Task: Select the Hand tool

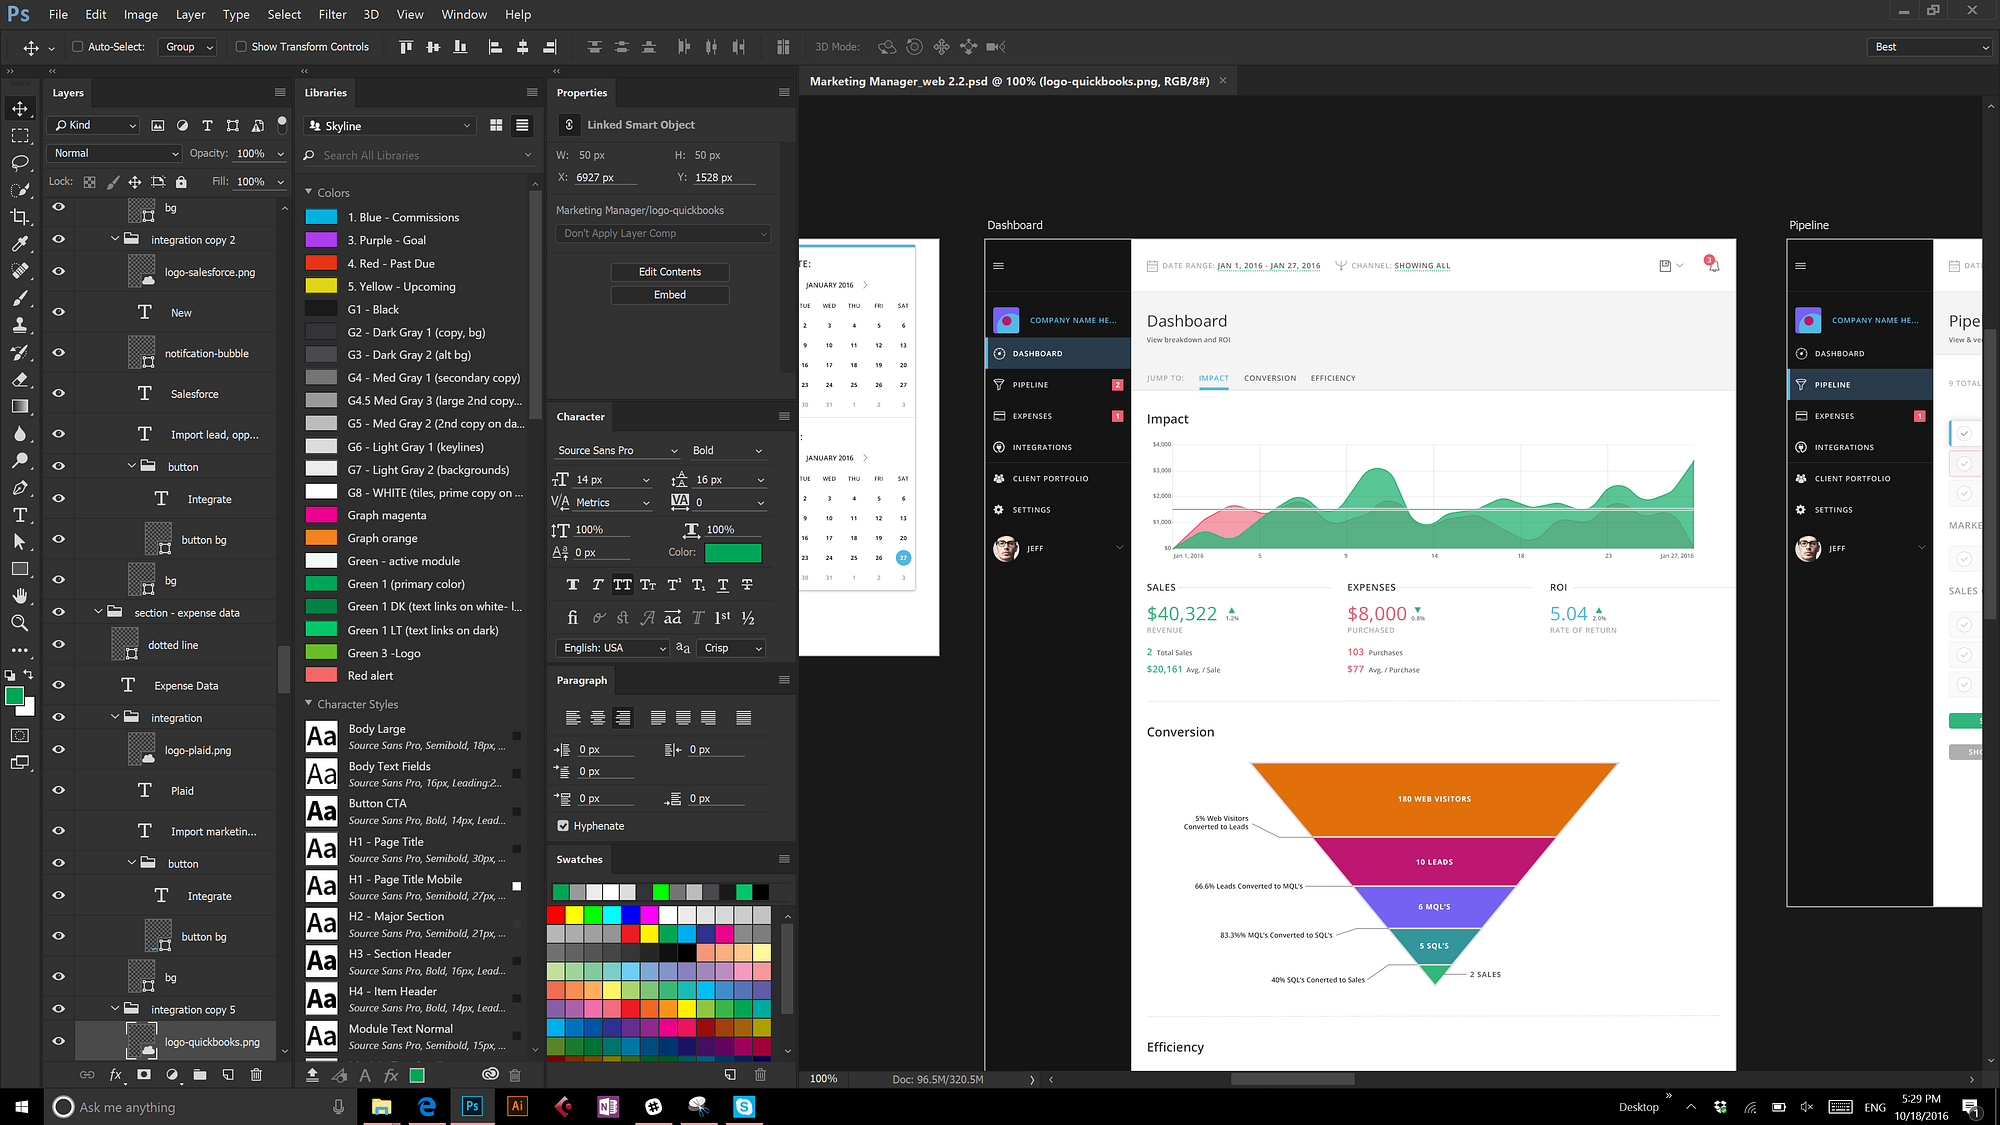Action: click(x=19, y=596)
